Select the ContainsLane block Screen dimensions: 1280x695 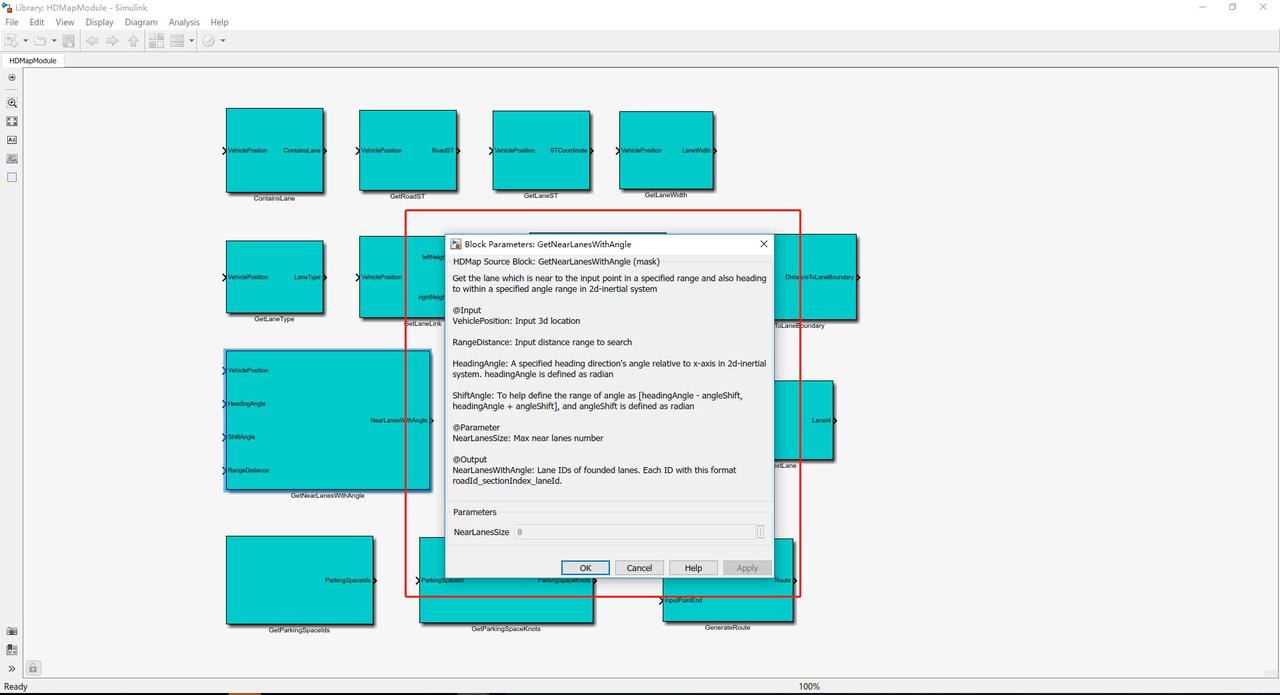(x=274, y=150)
